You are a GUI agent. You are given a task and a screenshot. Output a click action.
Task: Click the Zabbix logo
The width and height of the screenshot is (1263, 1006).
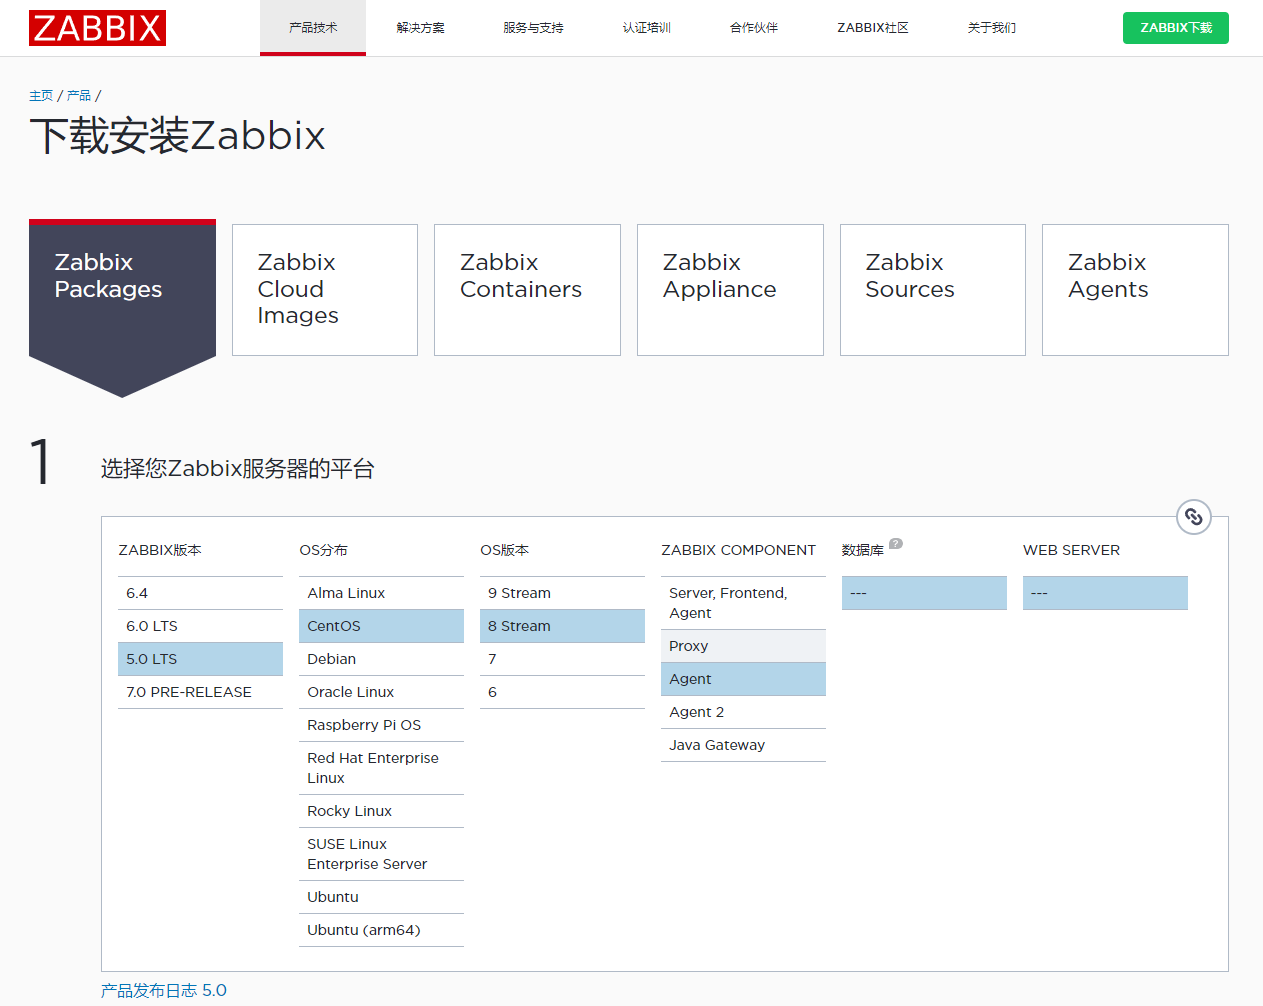(x=97, y=28)
